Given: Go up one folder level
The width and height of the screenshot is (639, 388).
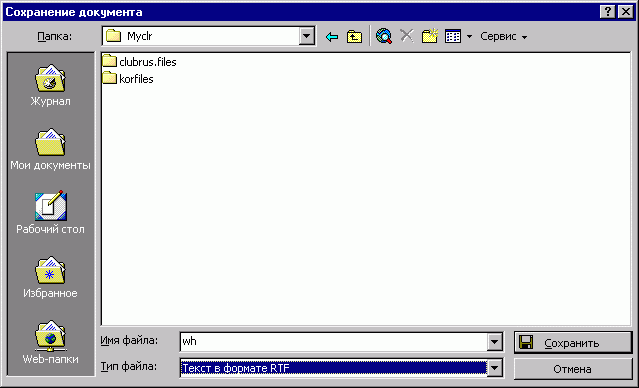Looking at the screenshot, I should 354,37.
